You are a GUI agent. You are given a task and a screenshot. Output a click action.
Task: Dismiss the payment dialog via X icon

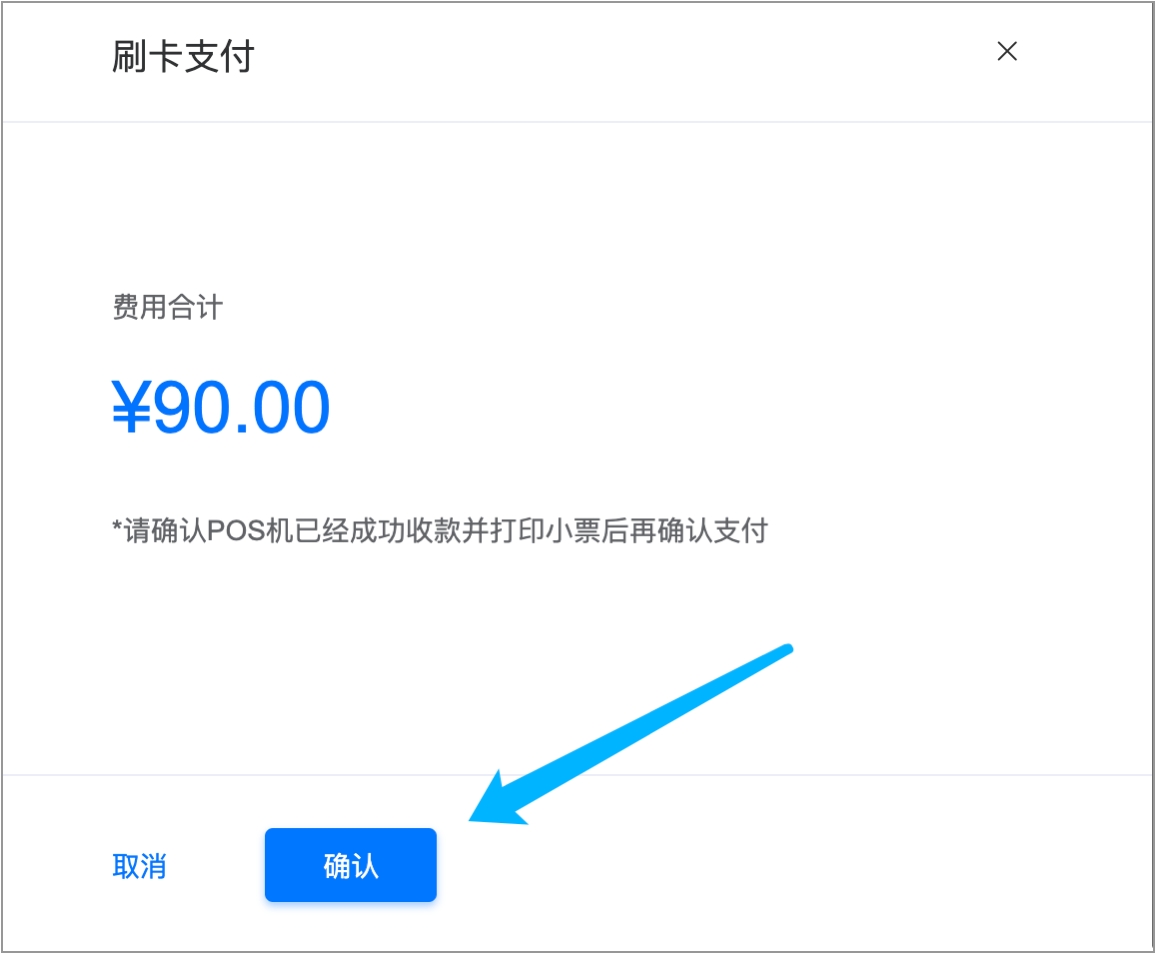point(1006,51)
